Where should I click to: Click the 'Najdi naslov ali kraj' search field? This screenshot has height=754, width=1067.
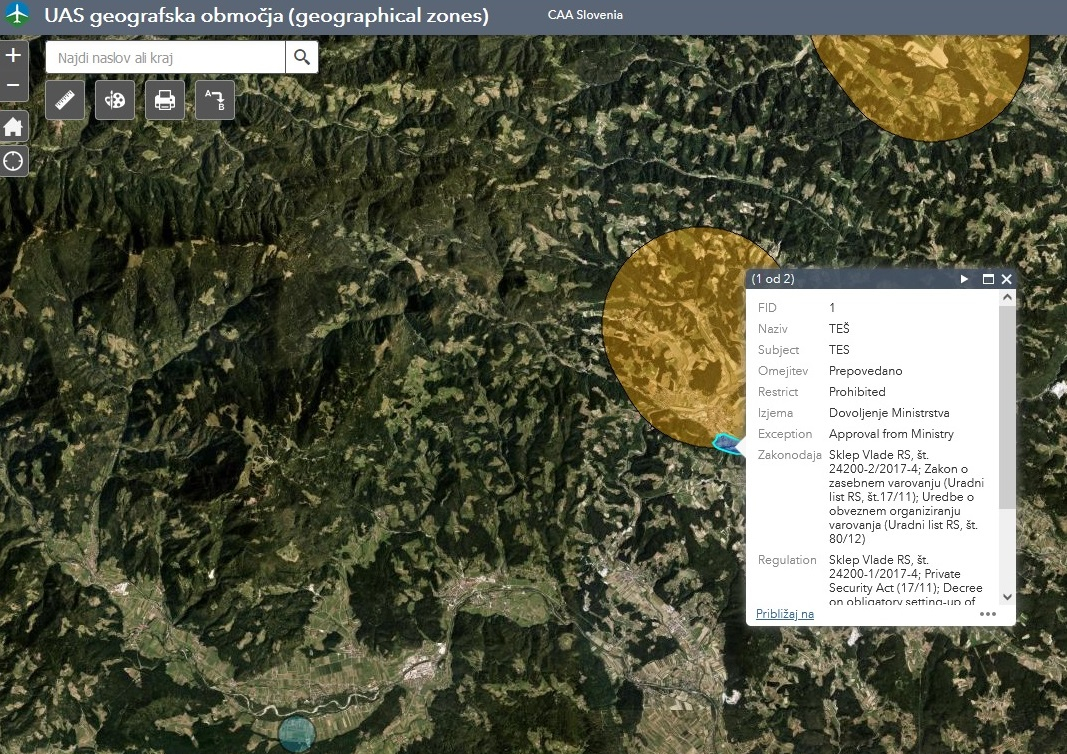(165, 58)
